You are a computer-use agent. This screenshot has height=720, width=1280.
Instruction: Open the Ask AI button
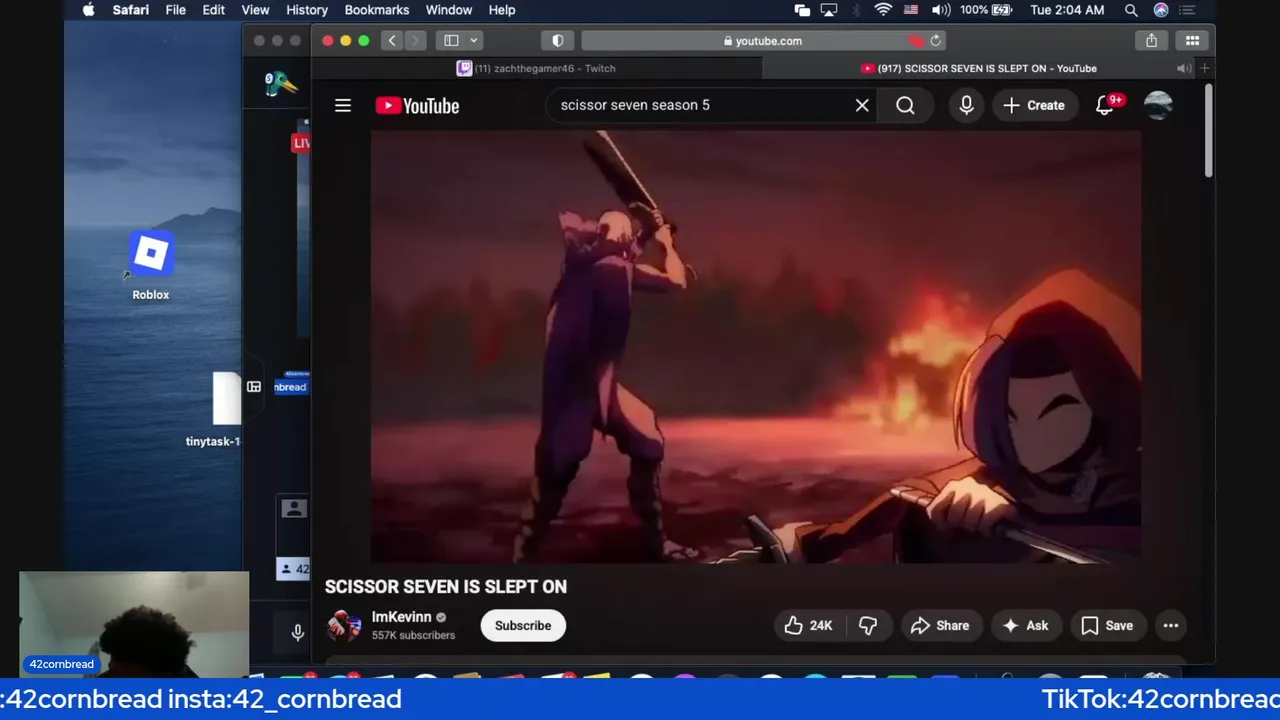[x=1025, y=625]
